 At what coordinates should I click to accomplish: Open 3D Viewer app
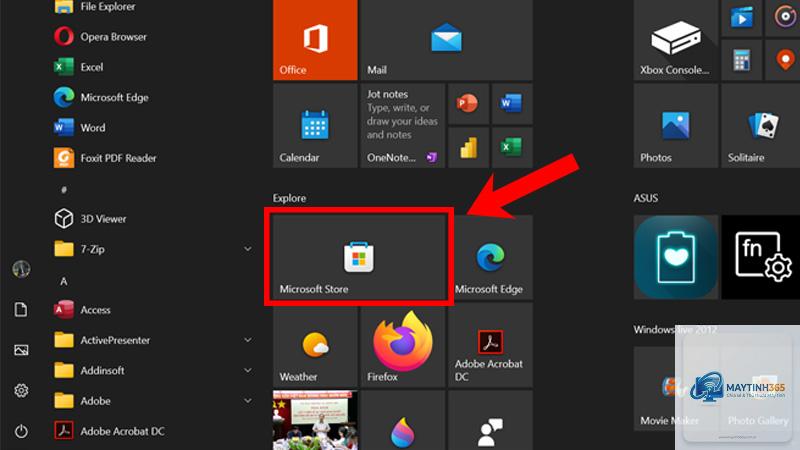[153, 218]
